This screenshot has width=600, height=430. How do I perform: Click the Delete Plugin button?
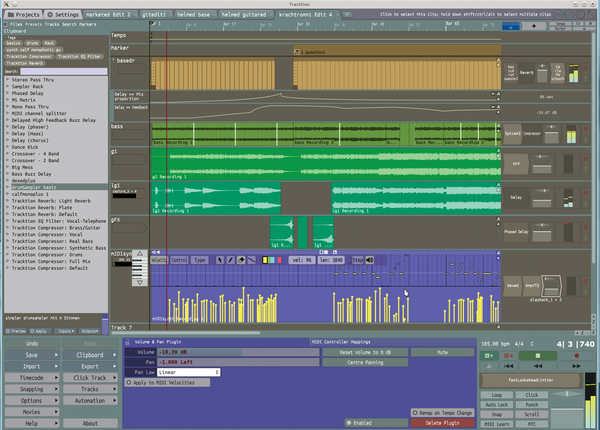click(x=442, y=423)
